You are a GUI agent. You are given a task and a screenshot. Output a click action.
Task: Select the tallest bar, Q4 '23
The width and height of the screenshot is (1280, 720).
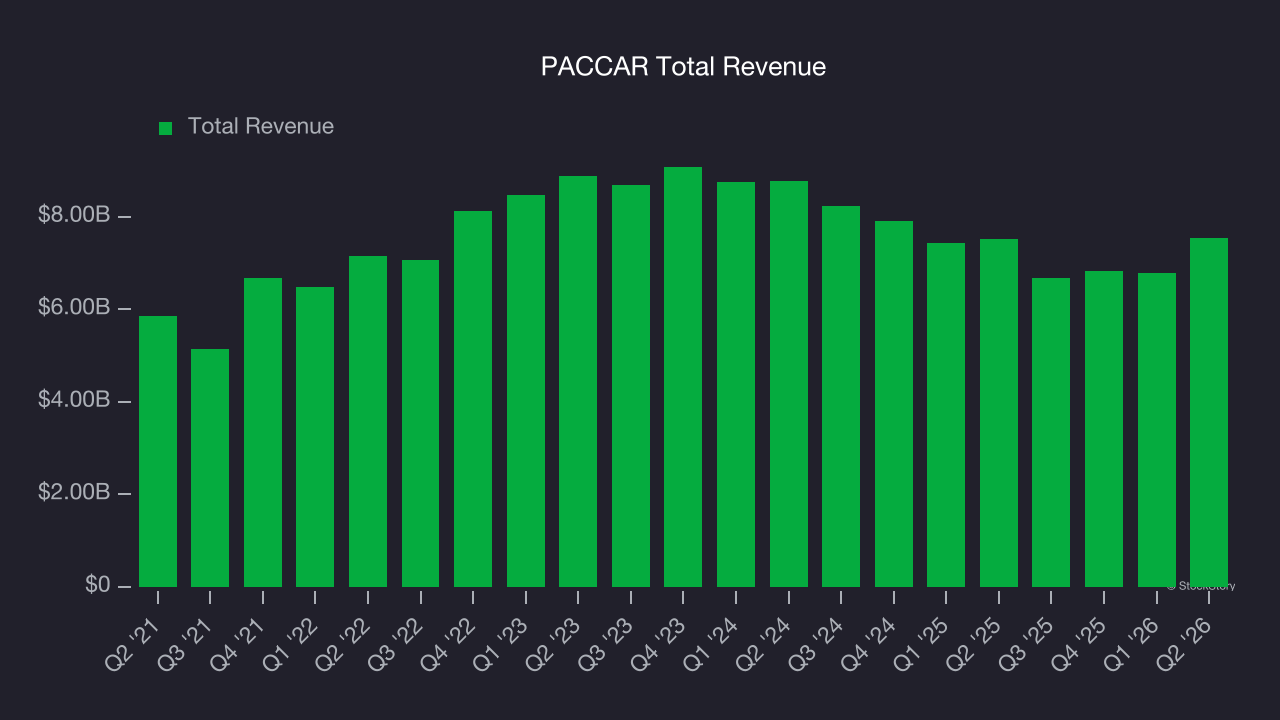pyautogui.click(x=683, y=377)
